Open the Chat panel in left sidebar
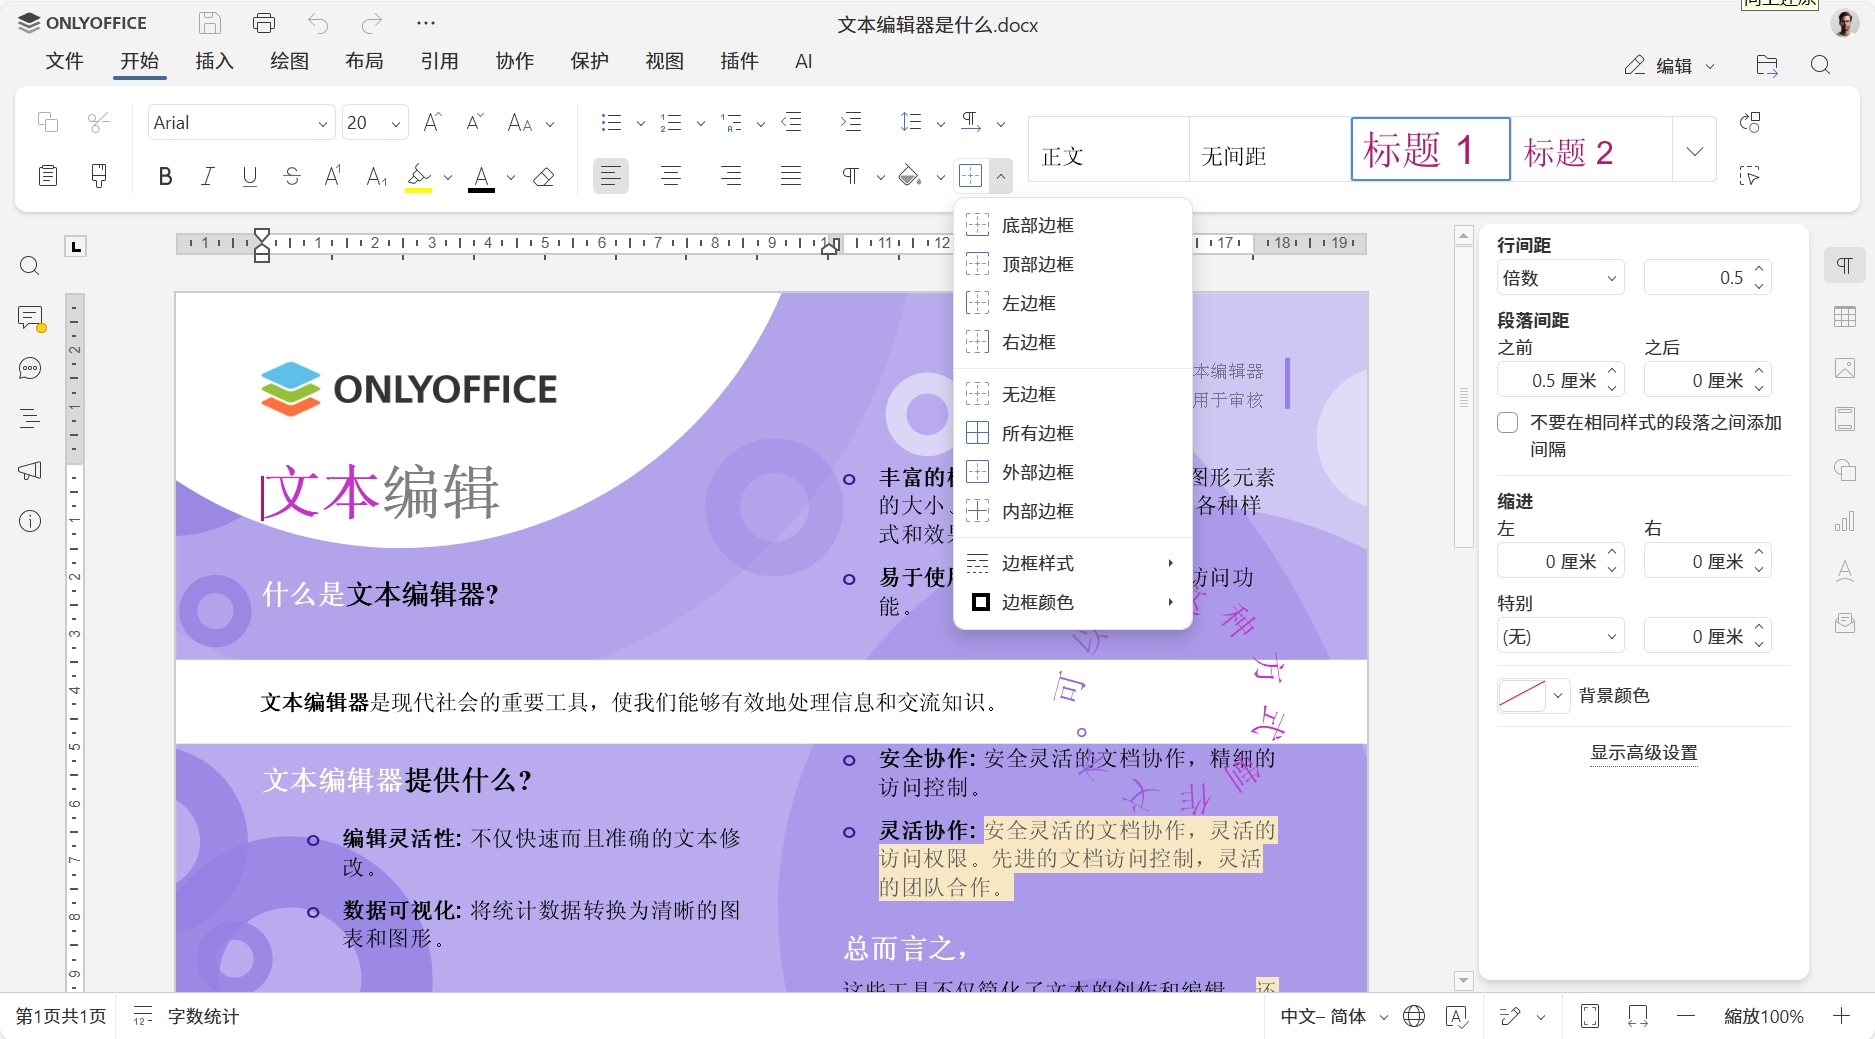Image resolution: width=1875 pixels, height=1039 pixels. pos(30,369)
